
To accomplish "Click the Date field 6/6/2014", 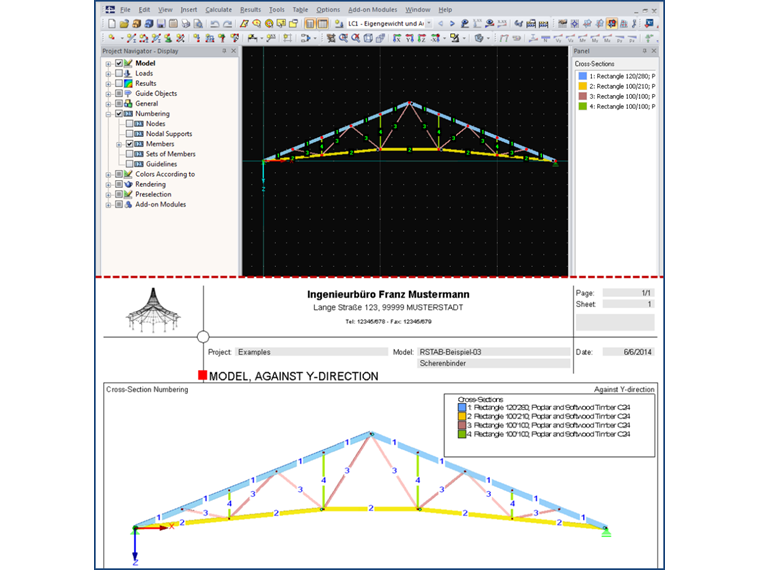I will 628,352.
